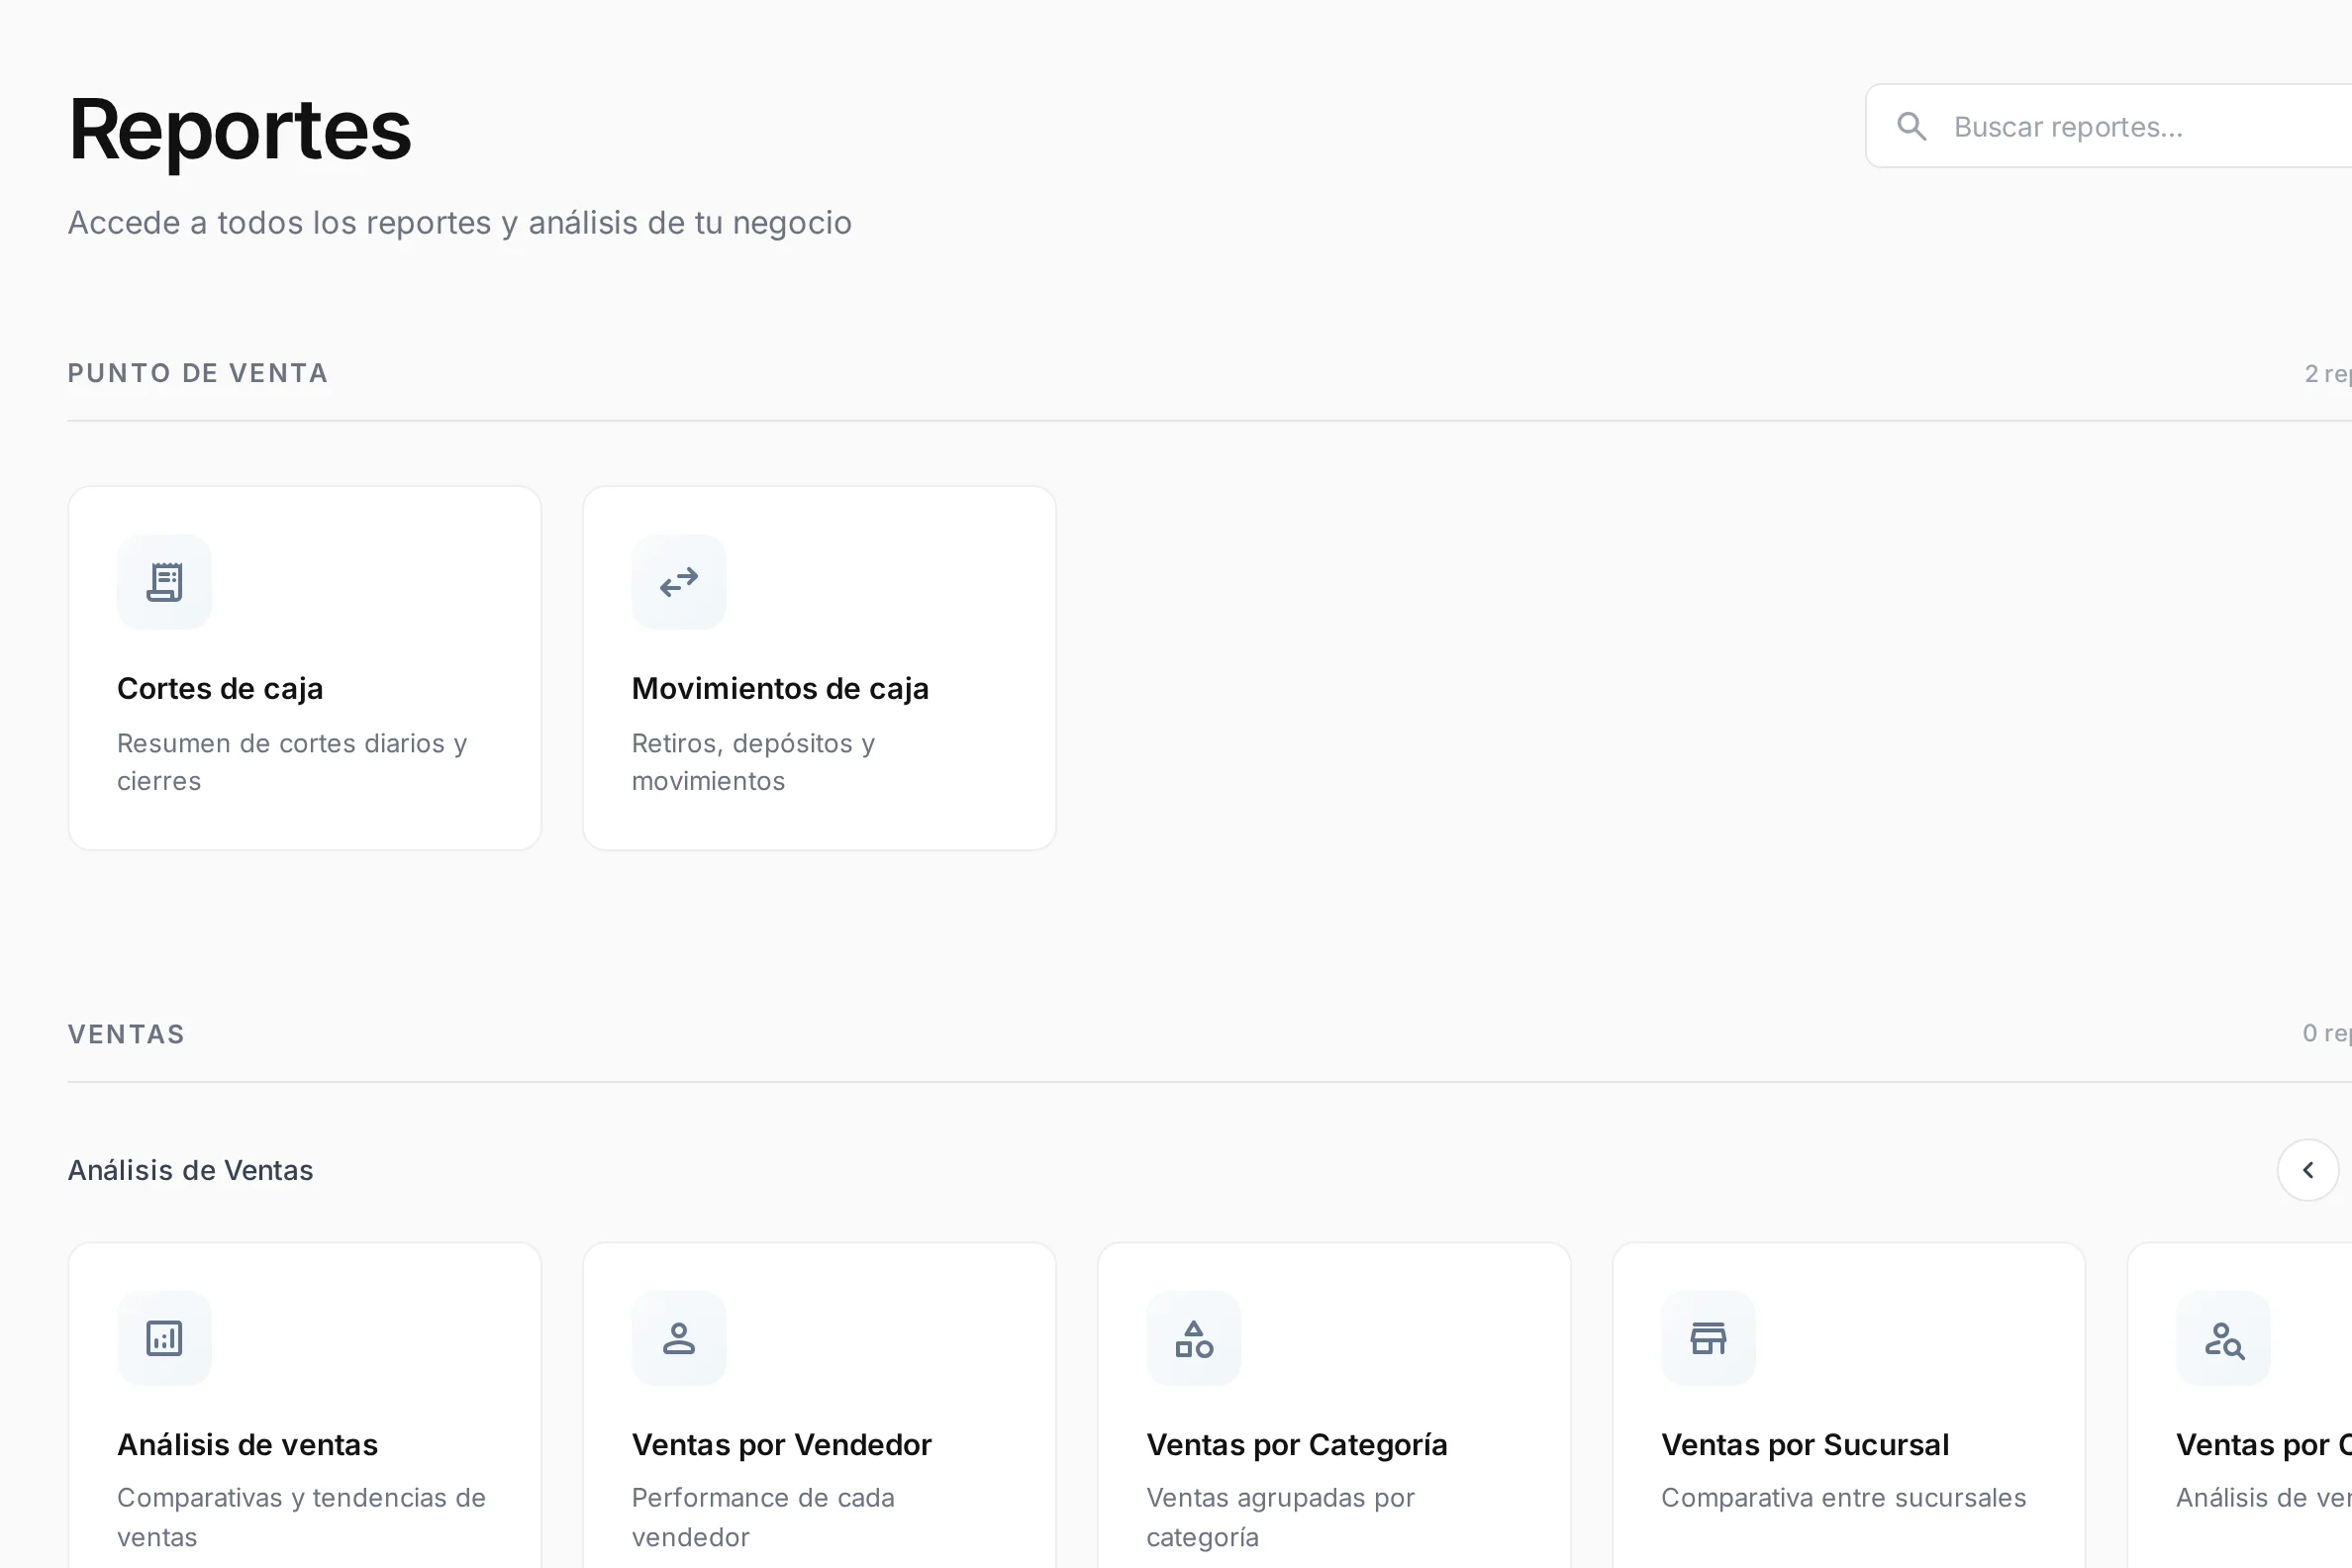Screen dimensions: 2352x1568
Task: Click the Cortes de caja receipt icon
Action: 164,582
